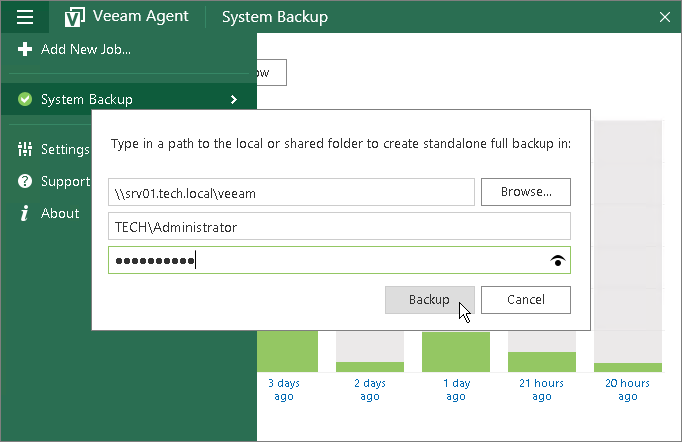Click the '2 days ago' label

pos(370,390)
